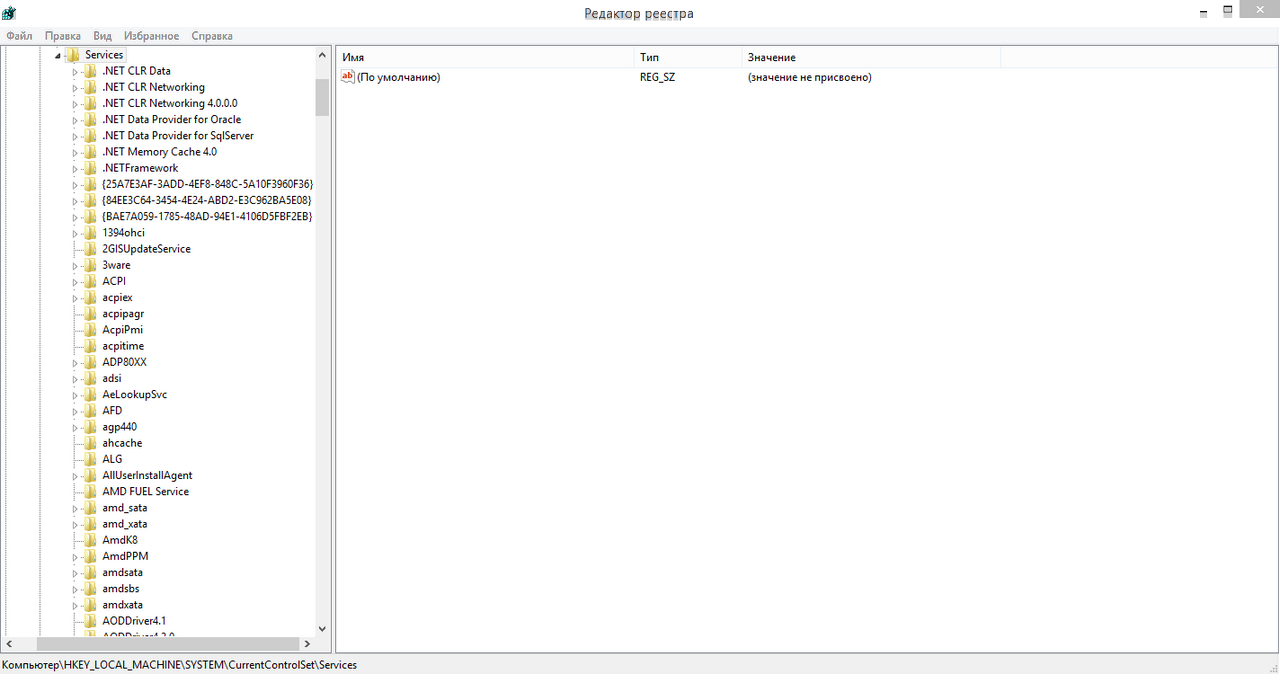Click the folder icon beside .NETFramework
Viewport: 1280px width, 674px height.
(91, 168)
